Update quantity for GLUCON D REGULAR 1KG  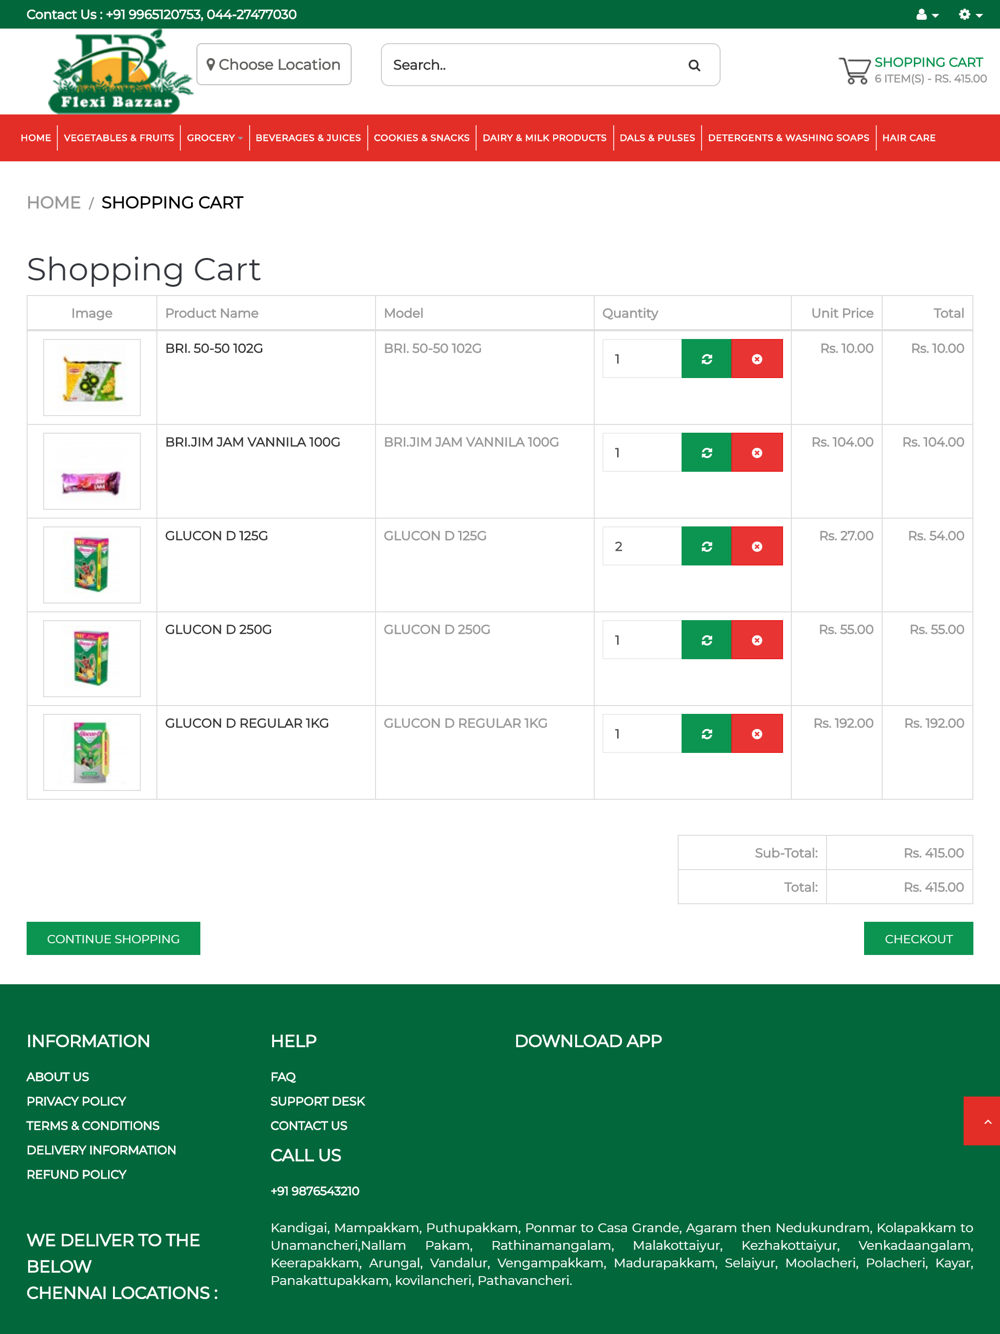coord(707,734)
